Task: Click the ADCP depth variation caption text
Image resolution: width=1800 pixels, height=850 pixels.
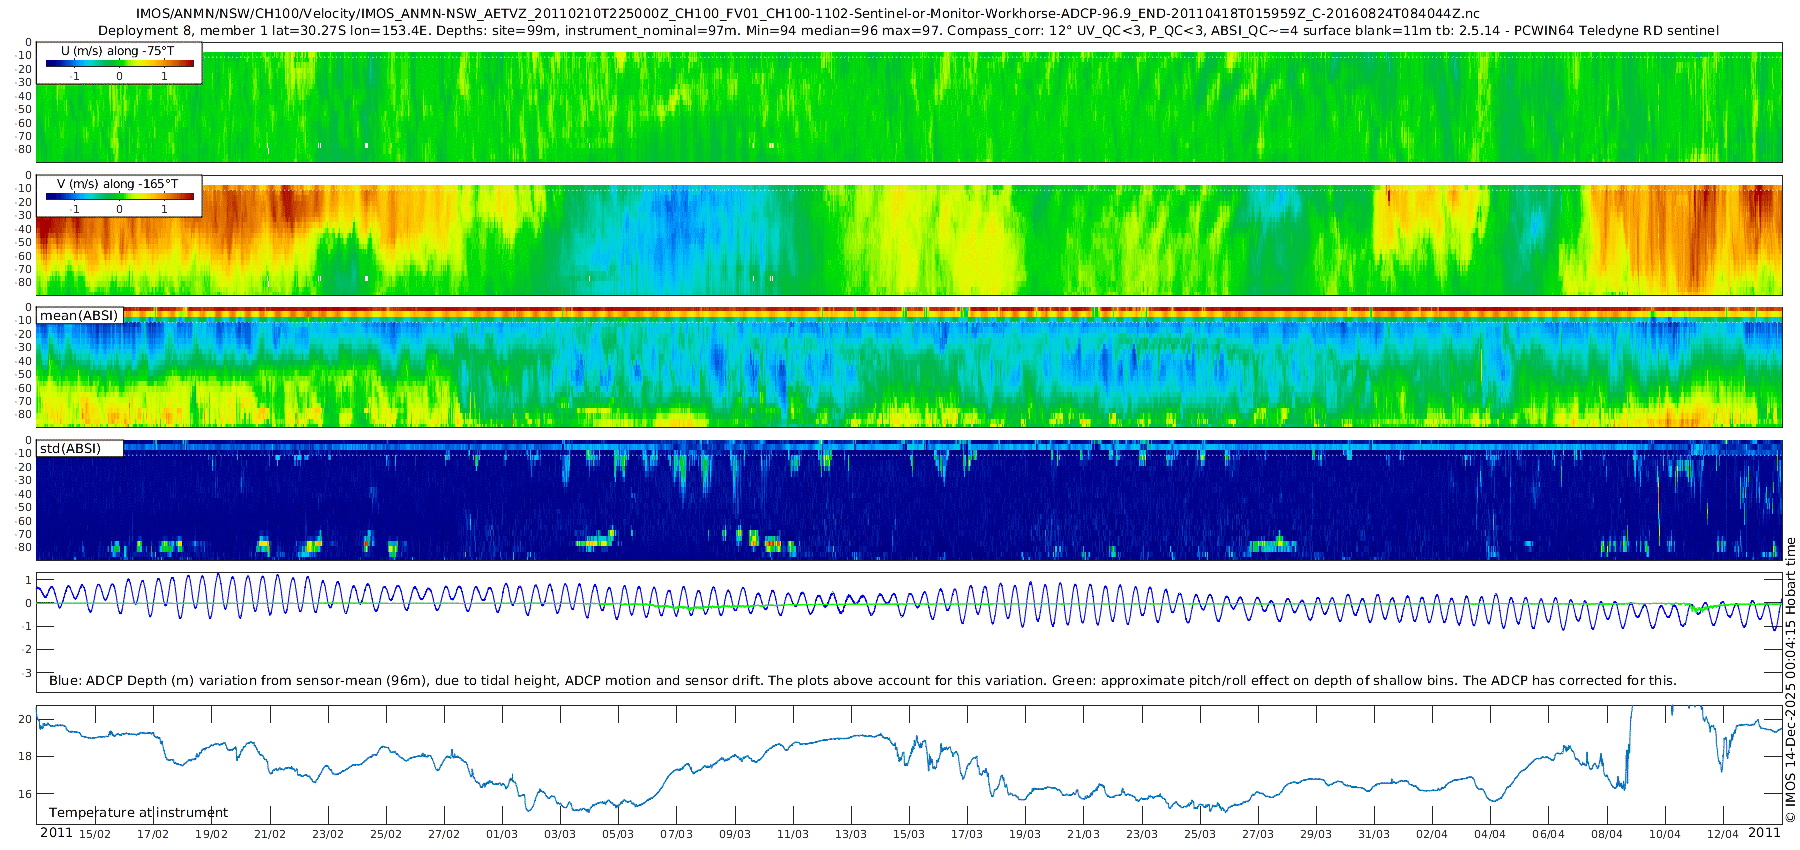Action: 862,681
